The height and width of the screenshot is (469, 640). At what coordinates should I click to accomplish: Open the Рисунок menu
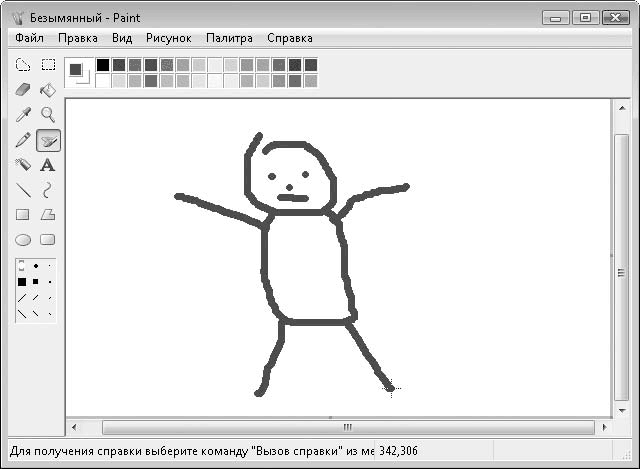(168, 38)
